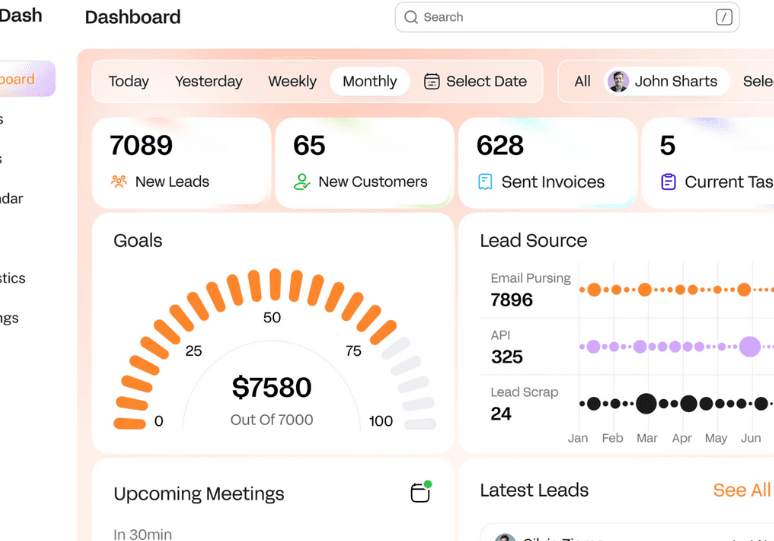Click the calendar icon beside Select Date

pos(432,82)
